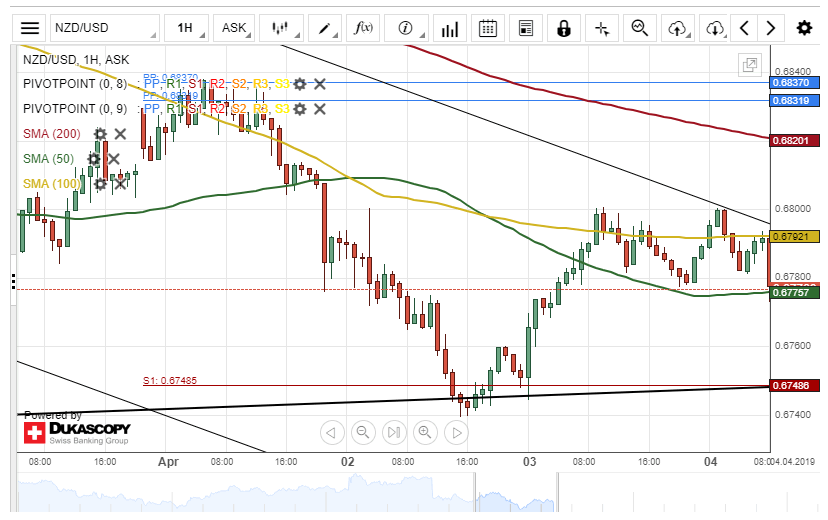Click the NZD/USD, 1H, ASK chart title
The height and width of the screenshot is (520, 828).
(76, 60)
